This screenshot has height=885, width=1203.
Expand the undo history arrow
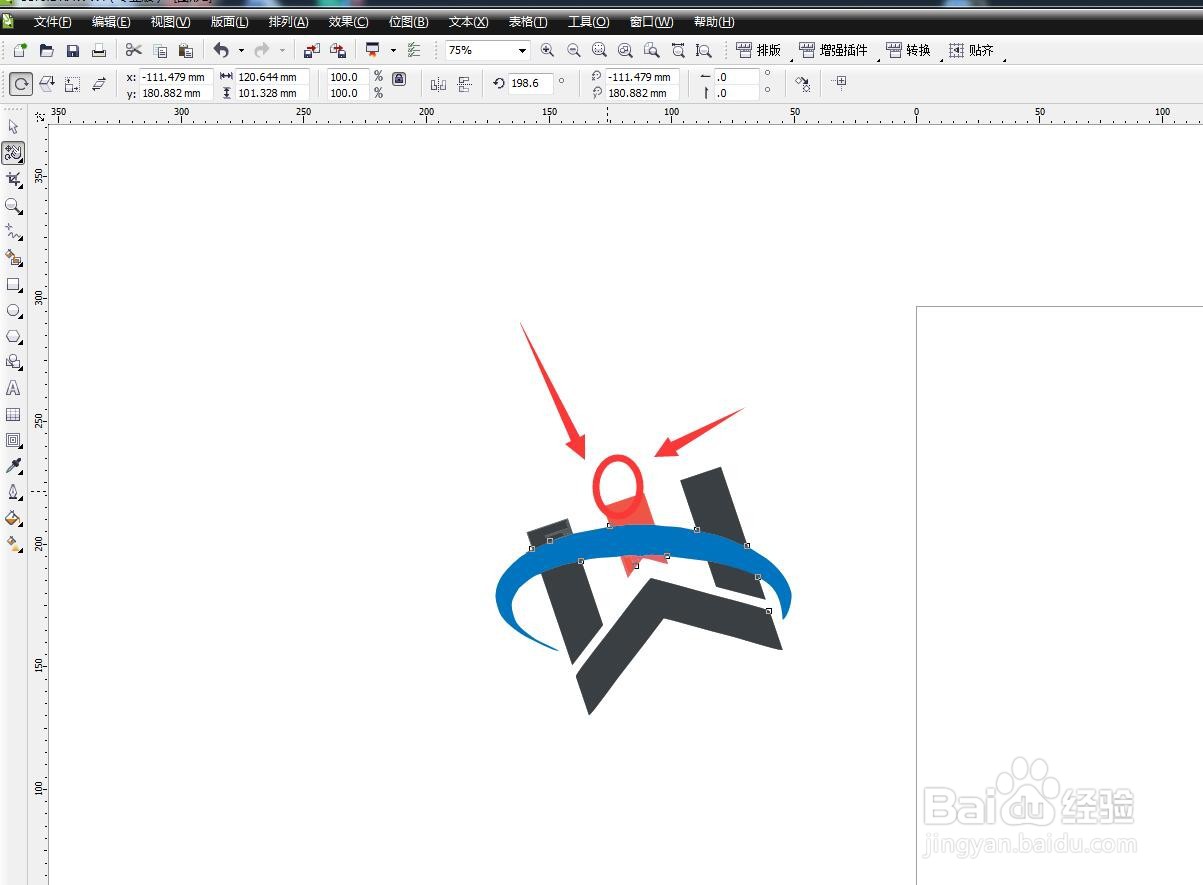tap(241, 50)
